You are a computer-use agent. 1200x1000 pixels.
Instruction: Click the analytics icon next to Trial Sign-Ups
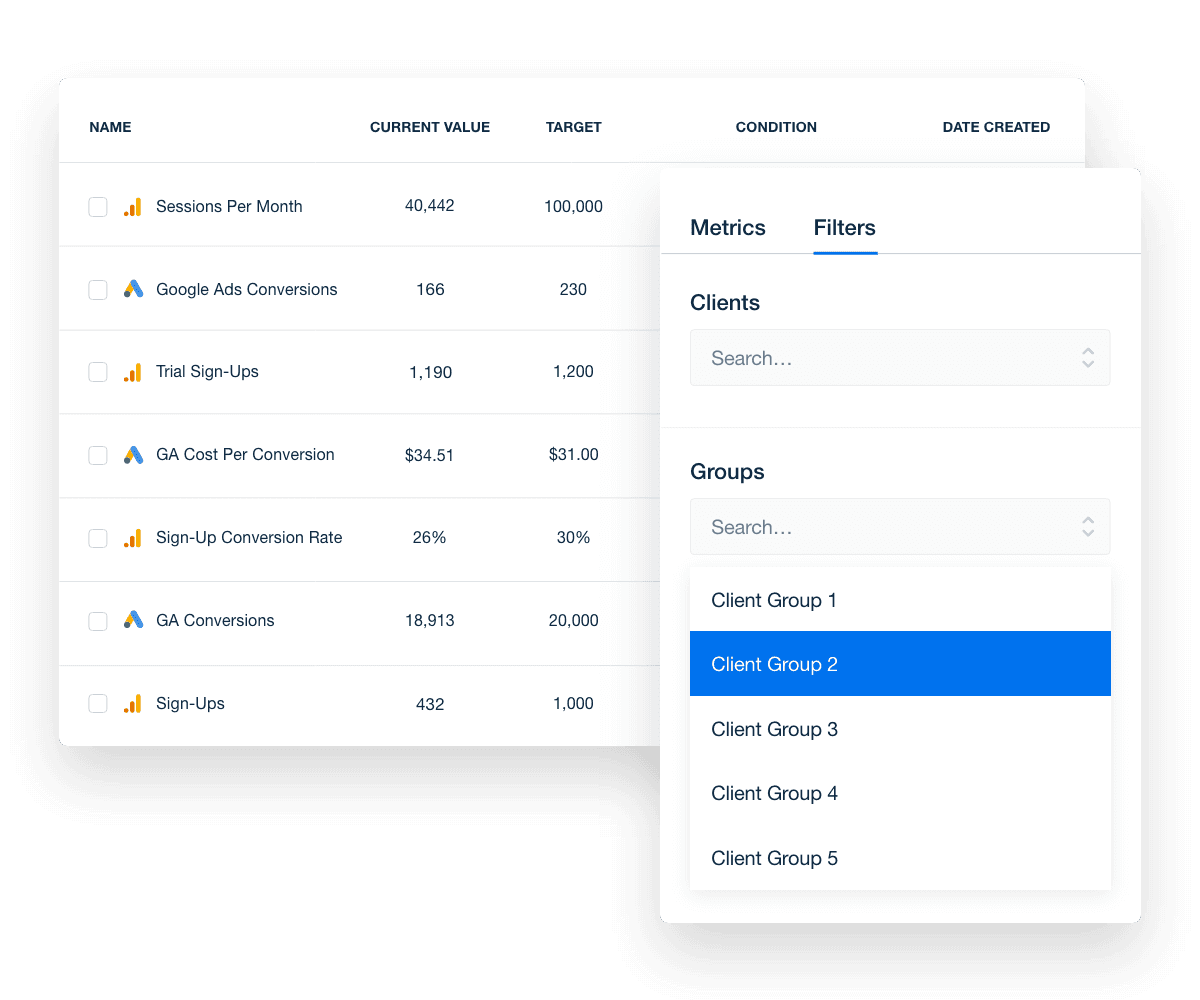coord(133,372)
